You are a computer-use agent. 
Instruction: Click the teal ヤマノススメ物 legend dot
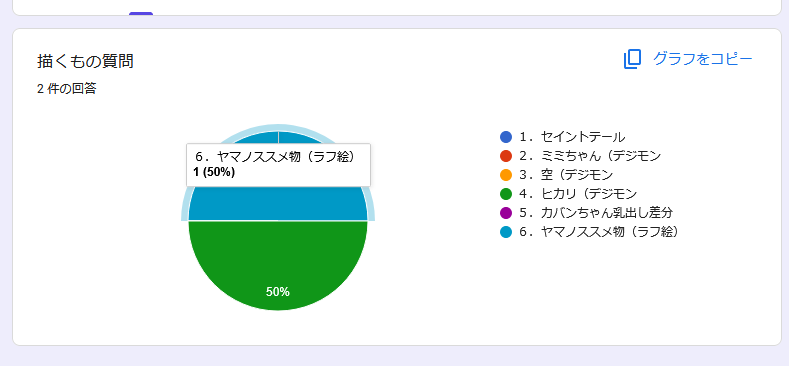pos(506,232)
